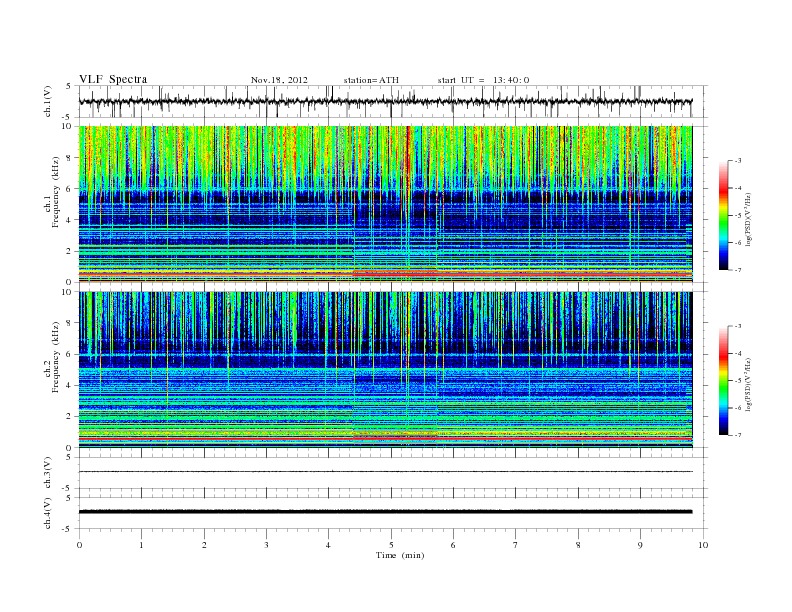This screenshot has height=612, width=792.
Task: Click the date text "Nov.18, 2012"
Action: [279, 80]
